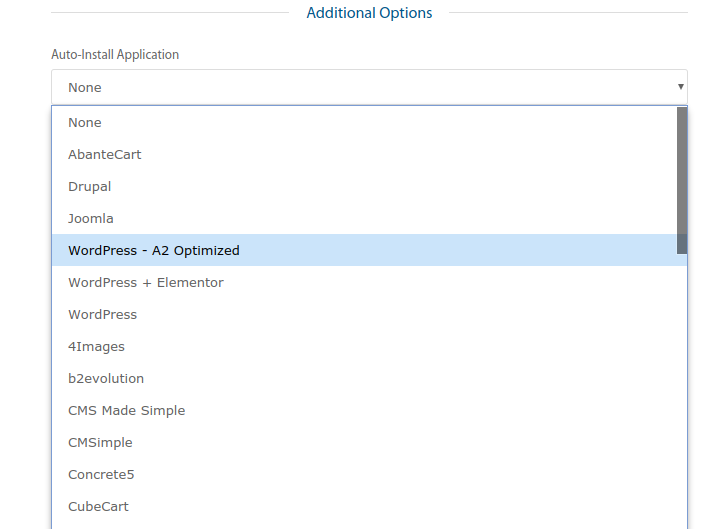Screen dimensions: 709x529
Task: Click the divider line left of Additional Options
Action: click(170, 13)
